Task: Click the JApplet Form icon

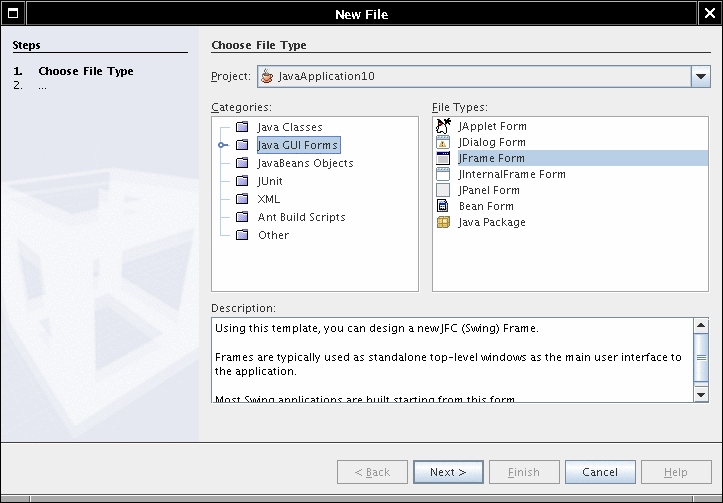Action: tap(443, 126)
